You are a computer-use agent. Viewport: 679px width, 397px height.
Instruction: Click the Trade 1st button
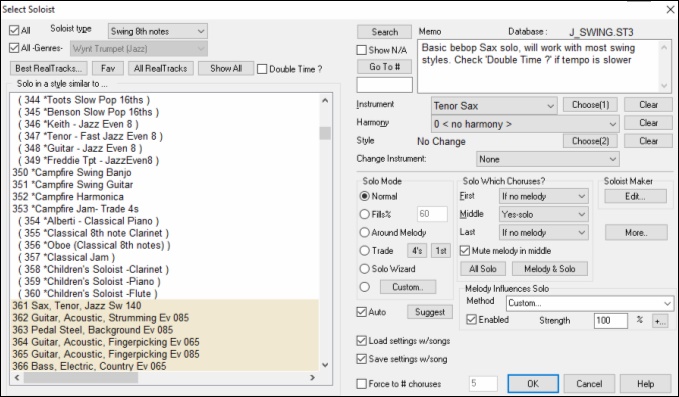[x=441, y=251]
